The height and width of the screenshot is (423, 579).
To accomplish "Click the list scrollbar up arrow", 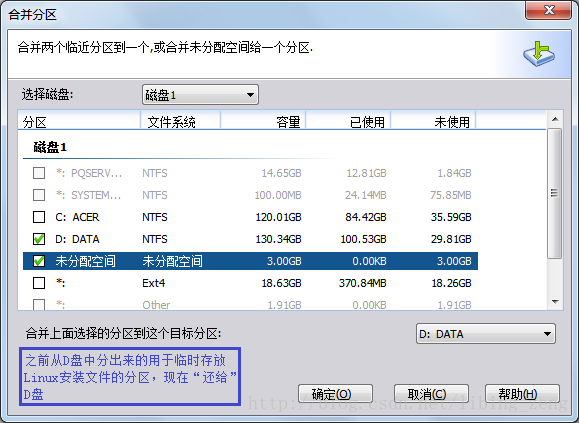I will 555,119.
